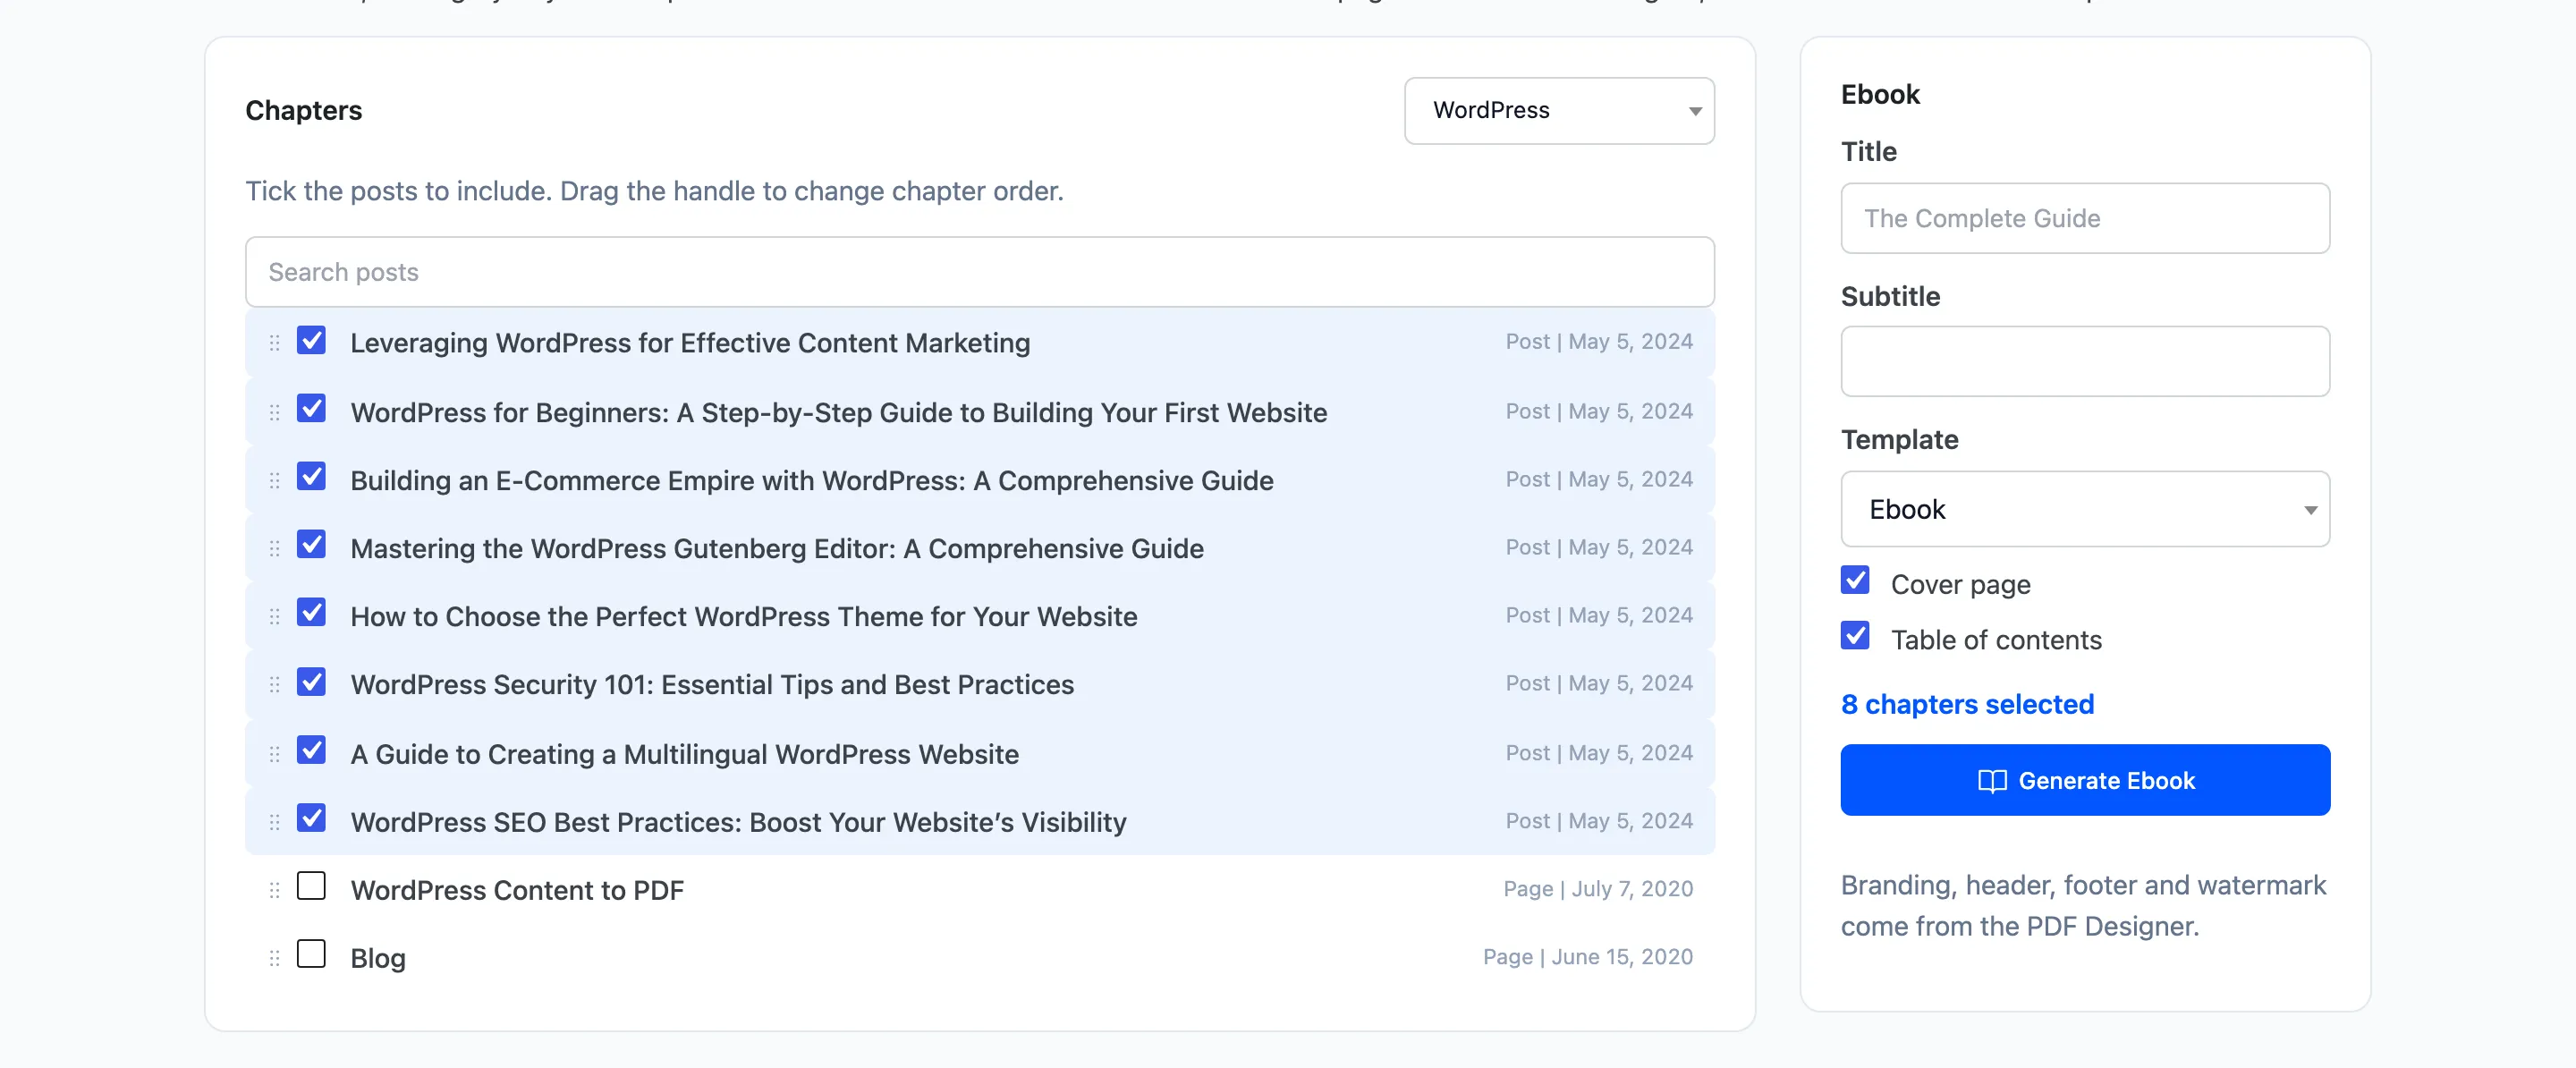Uncheck WordPress Security 101 checkbox

[311, 682]
